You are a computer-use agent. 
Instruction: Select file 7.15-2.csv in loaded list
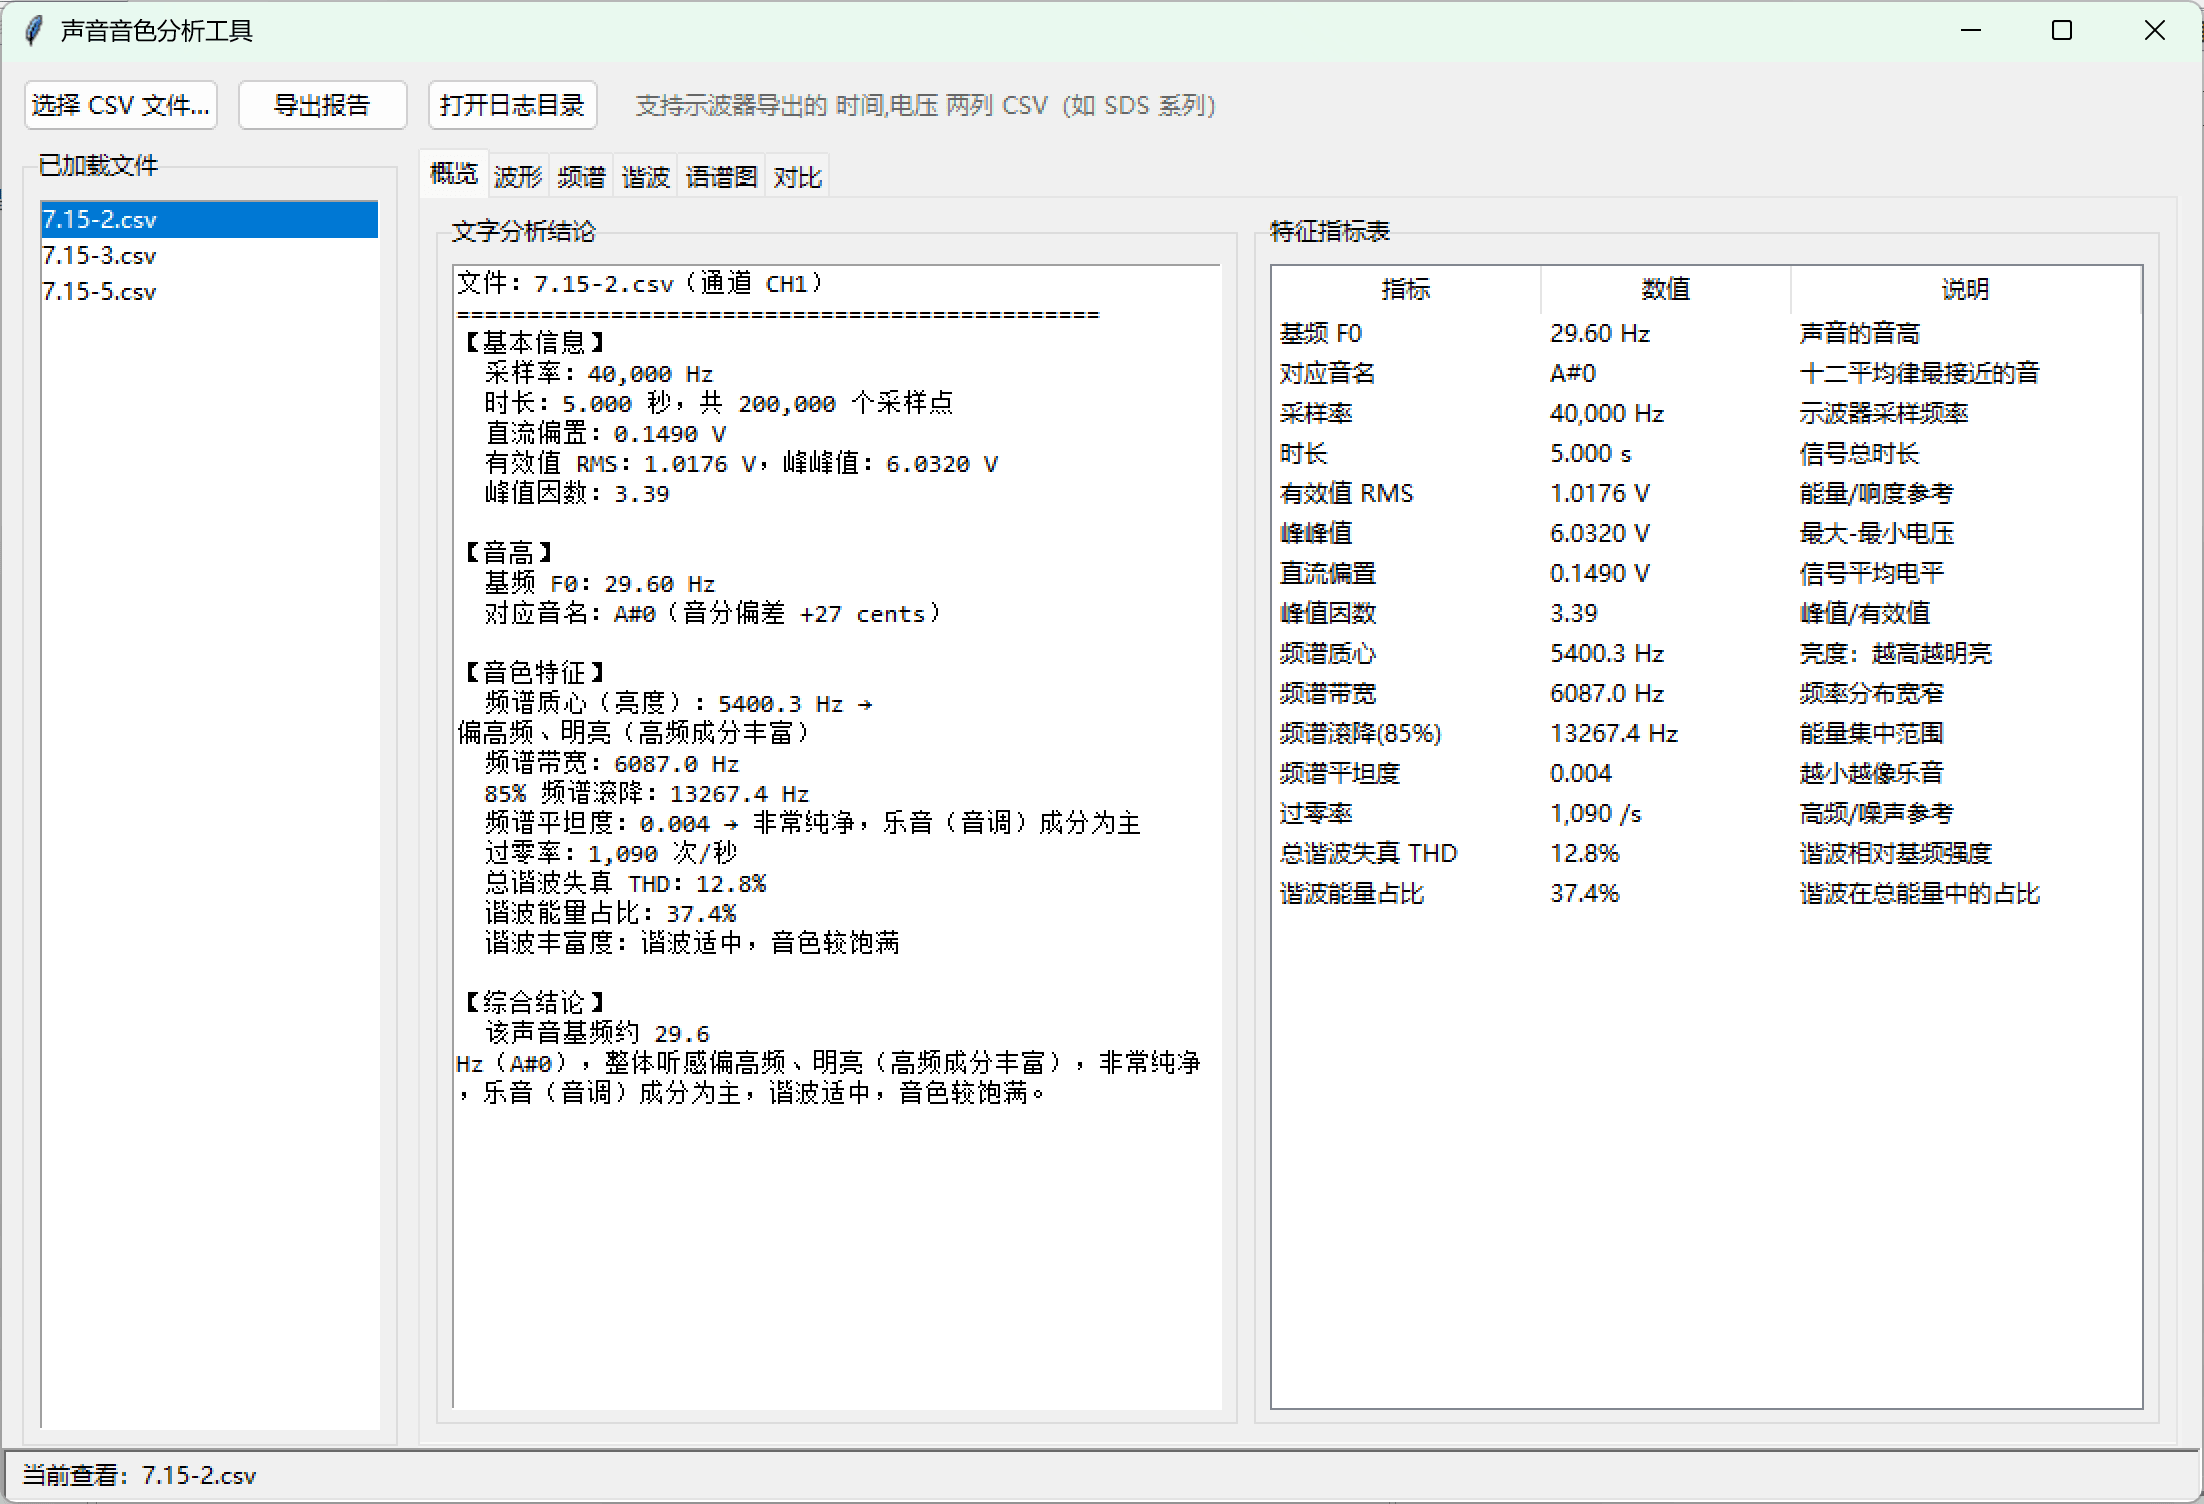tap(209, 219)
